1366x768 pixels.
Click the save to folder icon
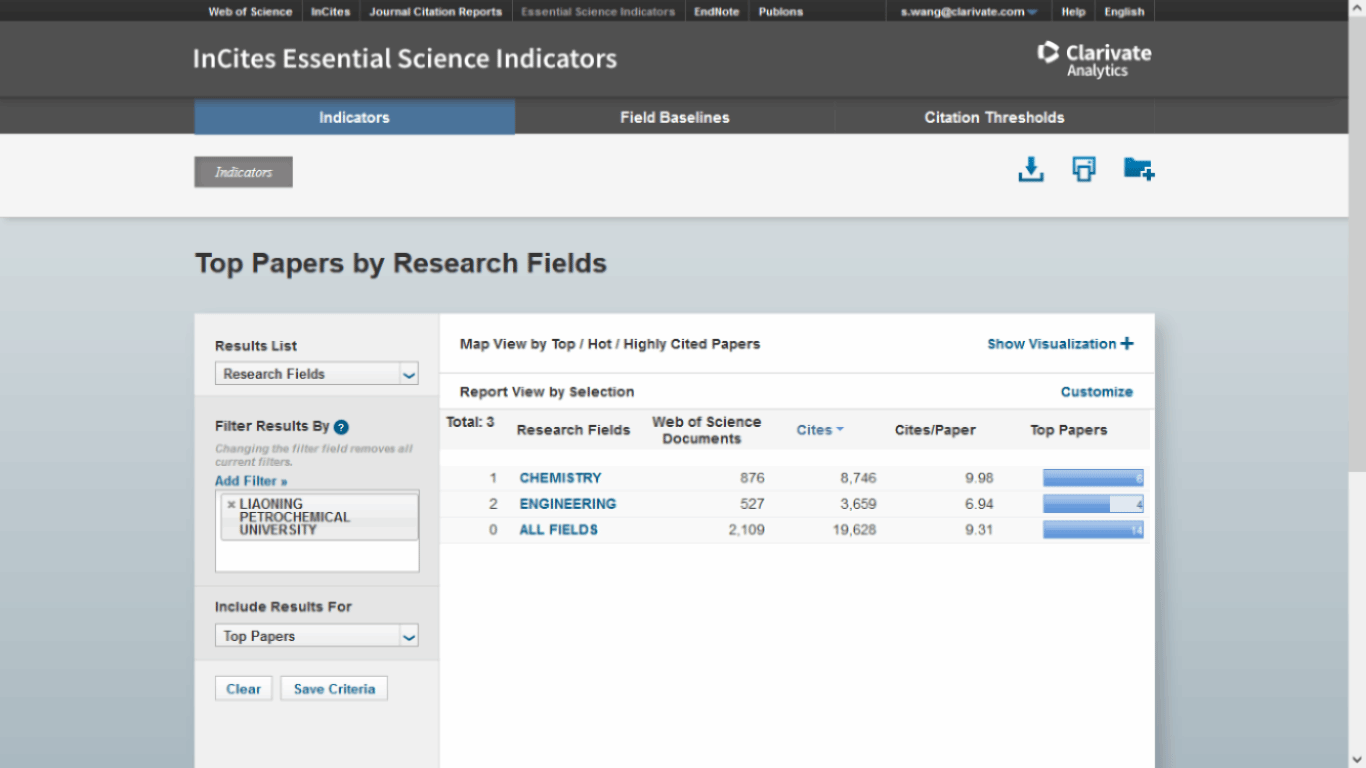(1139, 169)
